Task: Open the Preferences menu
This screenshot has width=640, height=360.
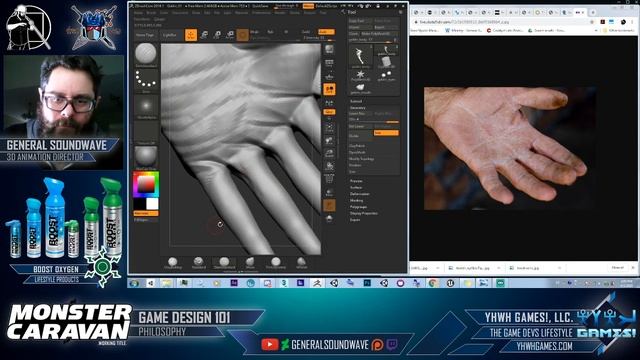Action: 261,13
